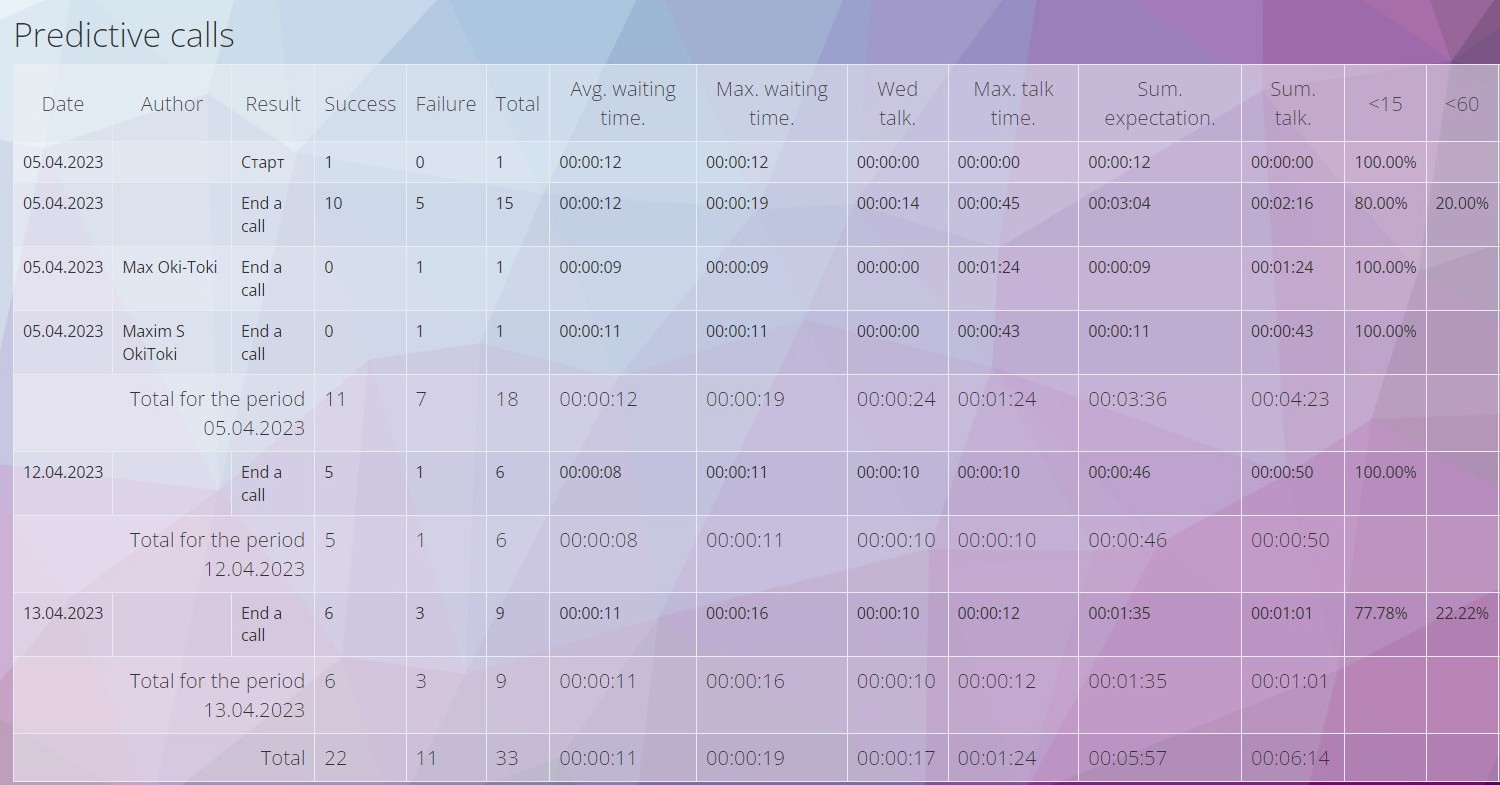The width and height of the screenshot is (1500, 785).
Task: Click Total for the period 12.04.2023 label
Action: point(217,554)
